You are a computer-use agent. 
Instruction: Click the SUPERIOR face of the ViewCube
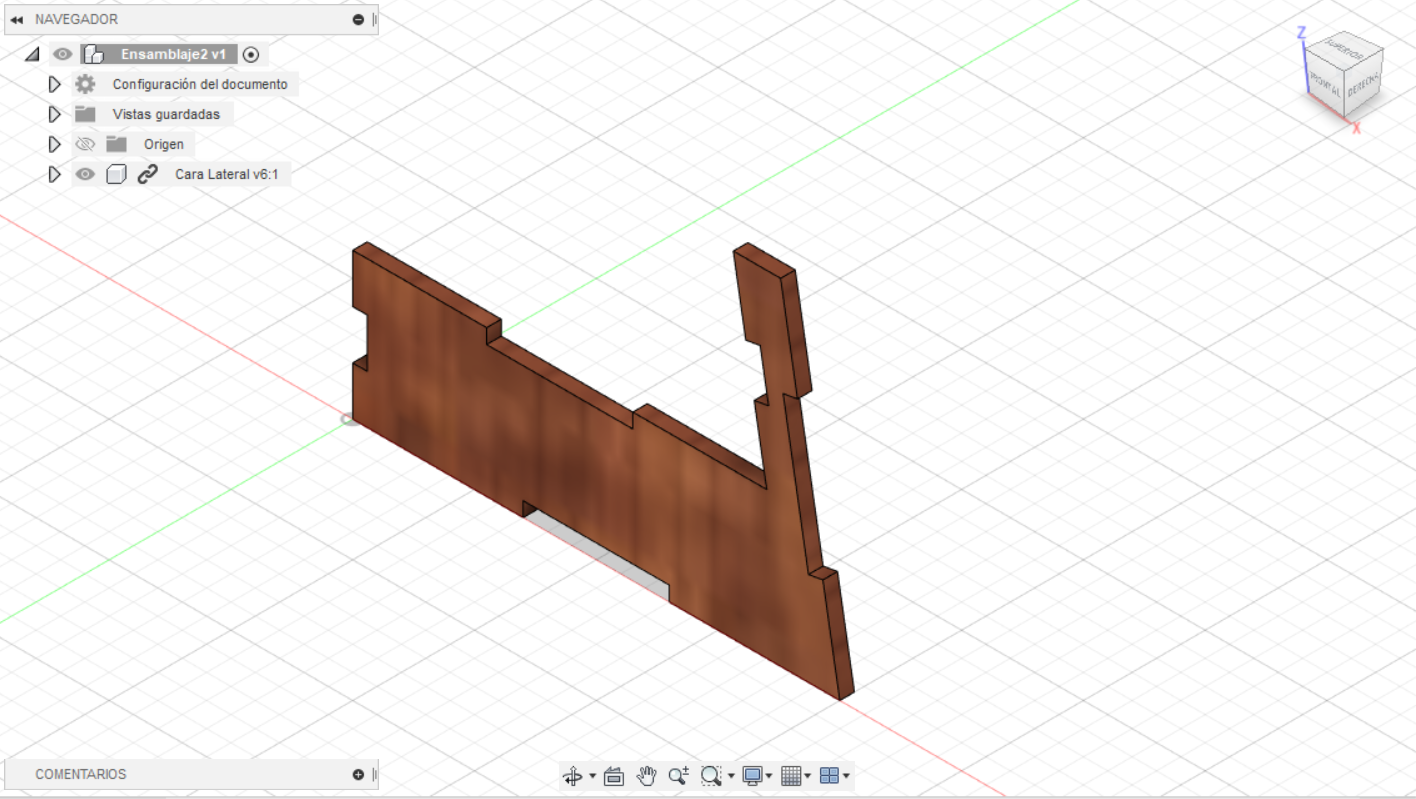coord(1346,50)
